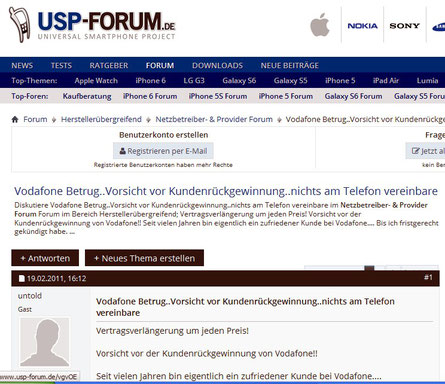Click + Antworten button

(x=45, y=258)
